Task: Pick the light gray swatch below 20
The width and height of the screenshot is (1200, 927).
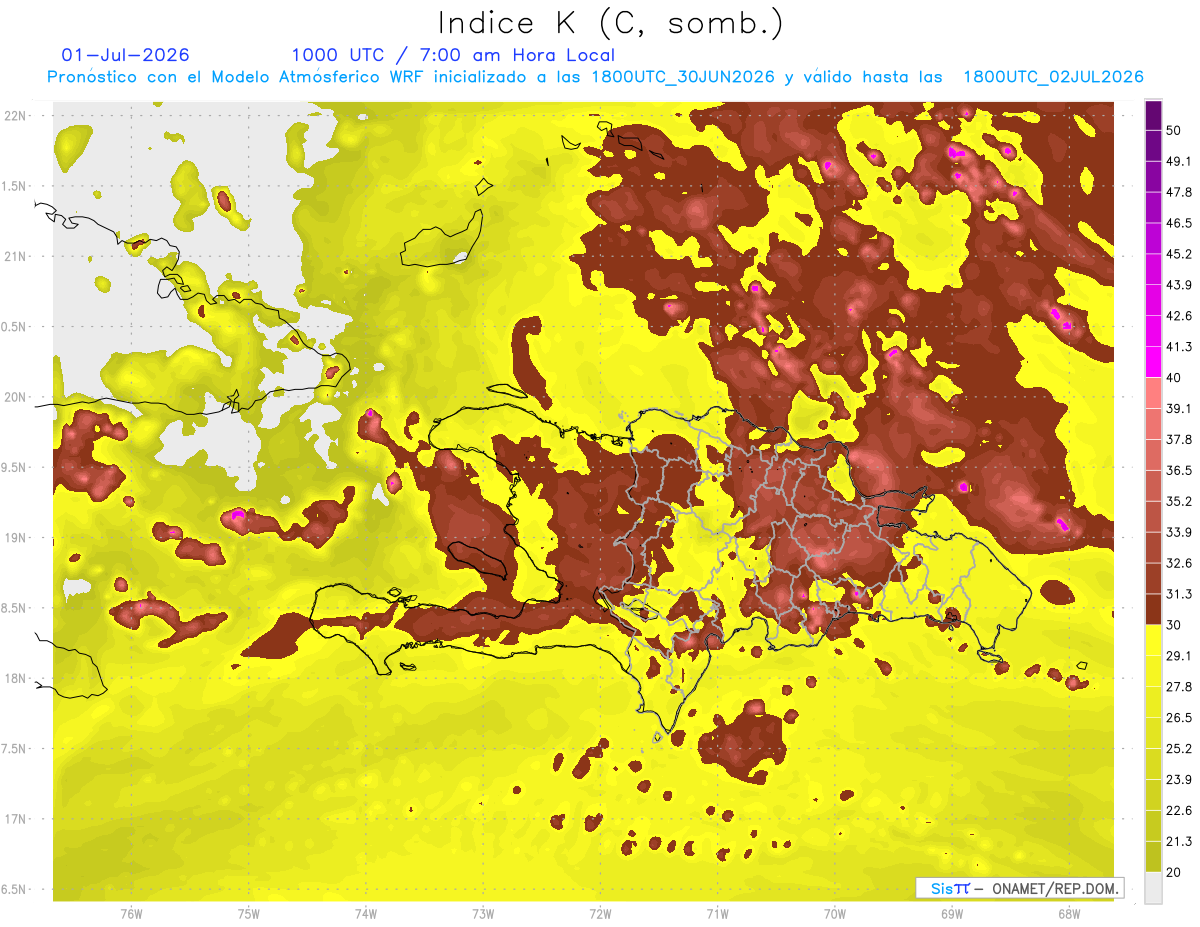Action: click(x=1153, y=887)
